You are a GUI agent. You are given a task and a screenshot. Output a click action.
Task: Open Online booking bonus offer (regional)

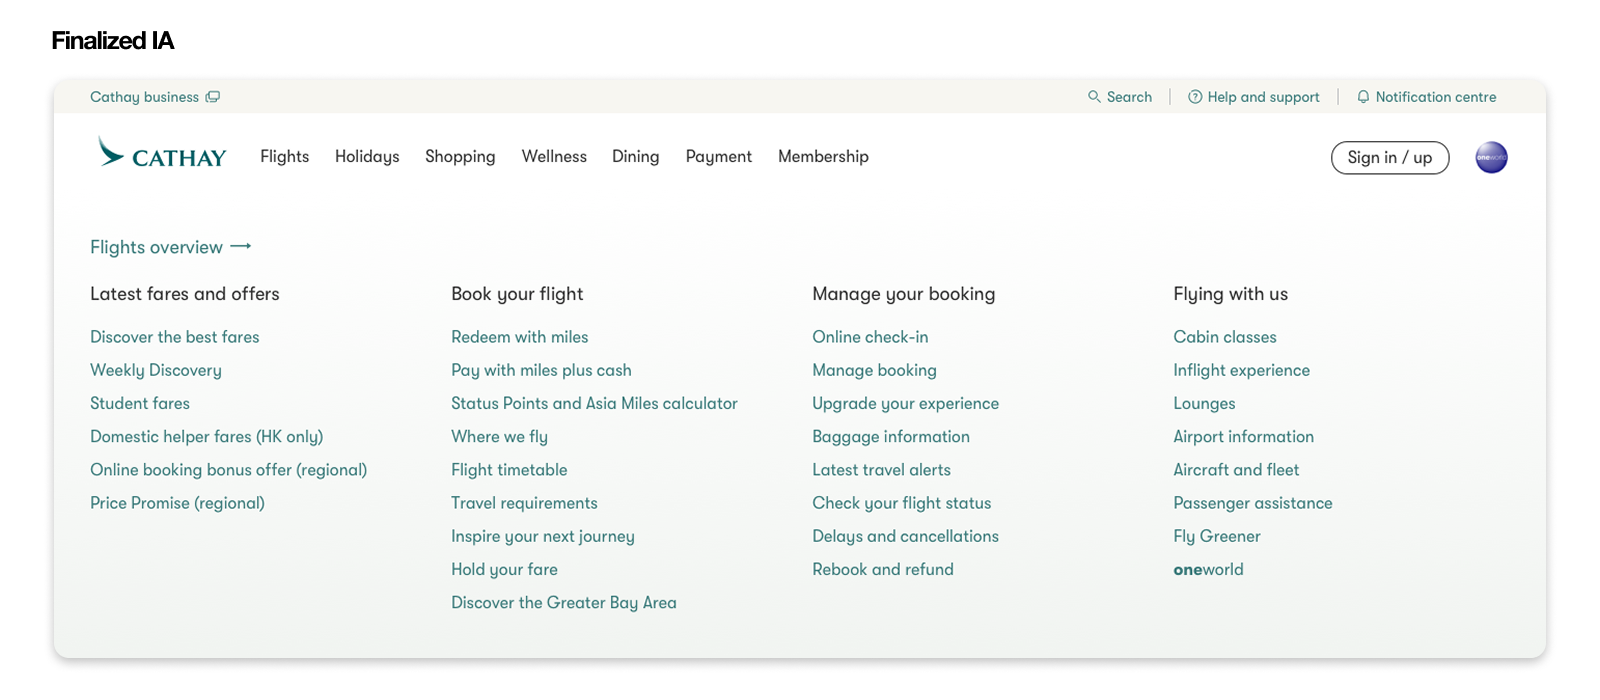click(x=229, y=470)
